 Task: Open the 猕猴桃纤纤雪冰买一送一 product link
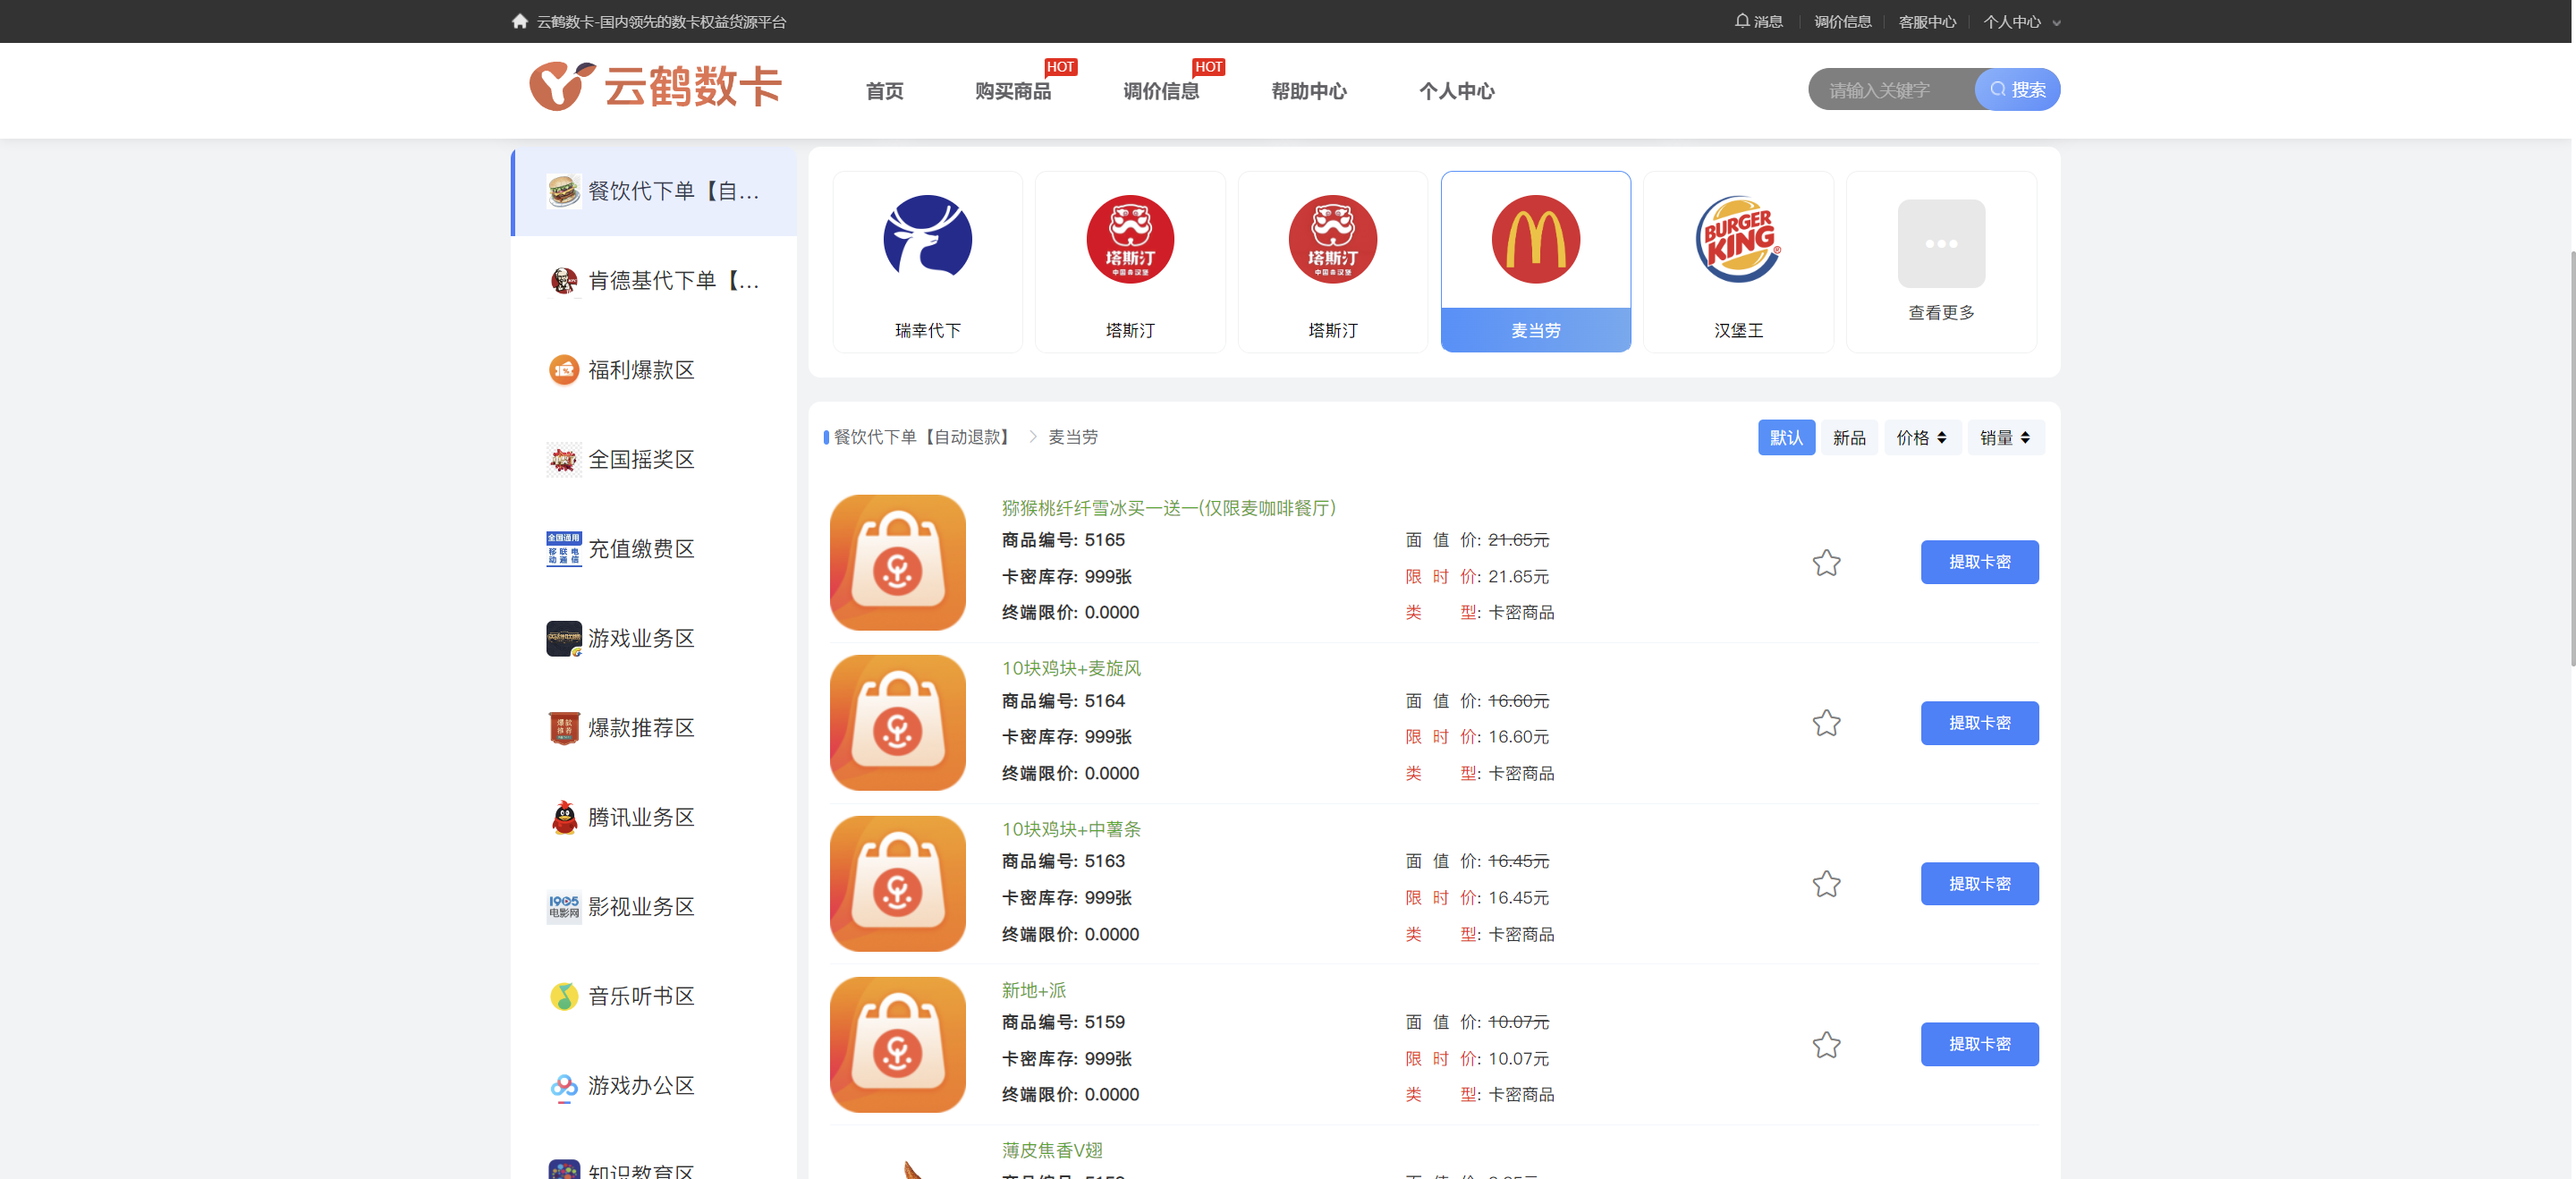click(1168, 508)
